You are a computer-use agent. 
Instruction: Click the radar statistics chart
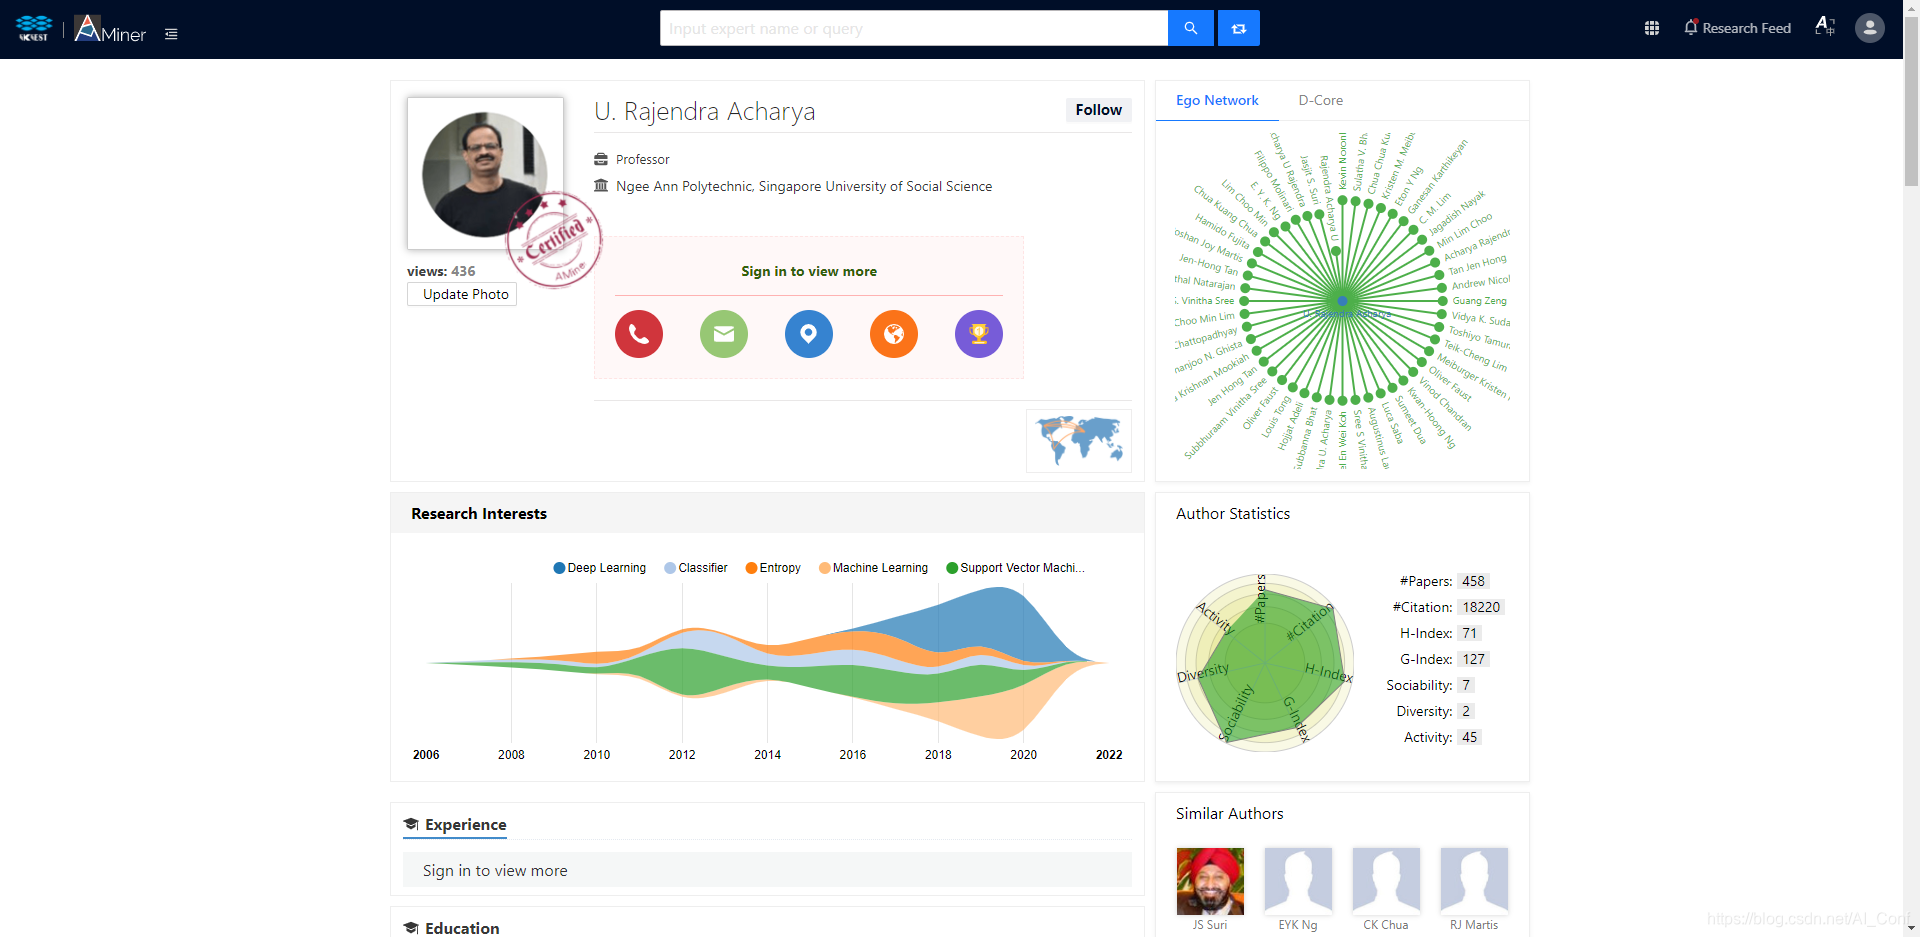[x=1265, y=662]
